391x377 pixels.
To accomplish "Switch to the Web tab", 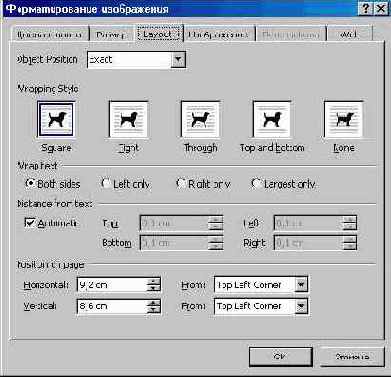I will 349,35.
